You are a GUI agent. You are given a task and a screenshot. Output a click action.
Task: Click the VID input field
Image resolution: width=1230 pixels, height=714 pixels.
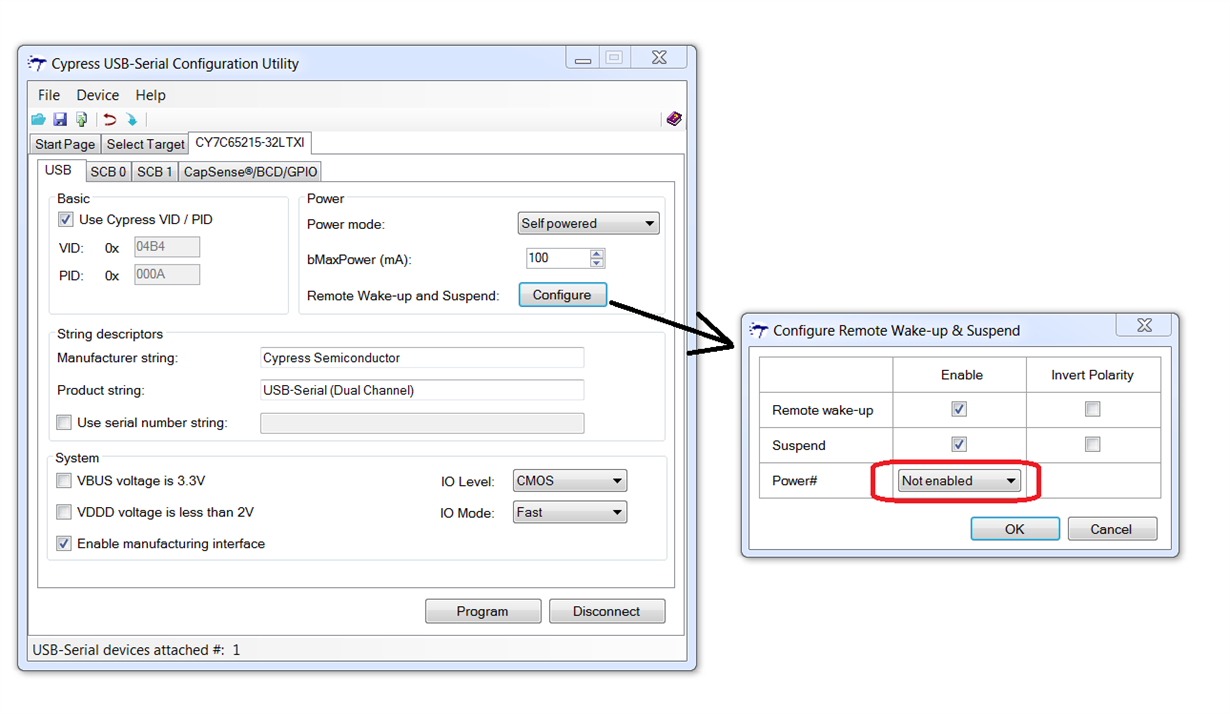coord(167,247)
